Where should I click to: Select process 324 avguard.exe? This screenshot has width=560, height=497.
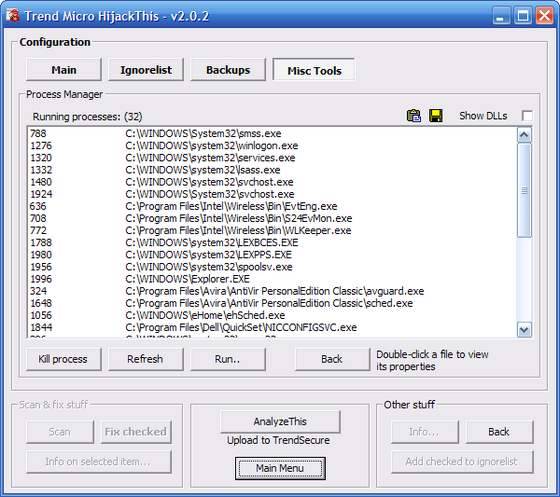click(272, 291)
